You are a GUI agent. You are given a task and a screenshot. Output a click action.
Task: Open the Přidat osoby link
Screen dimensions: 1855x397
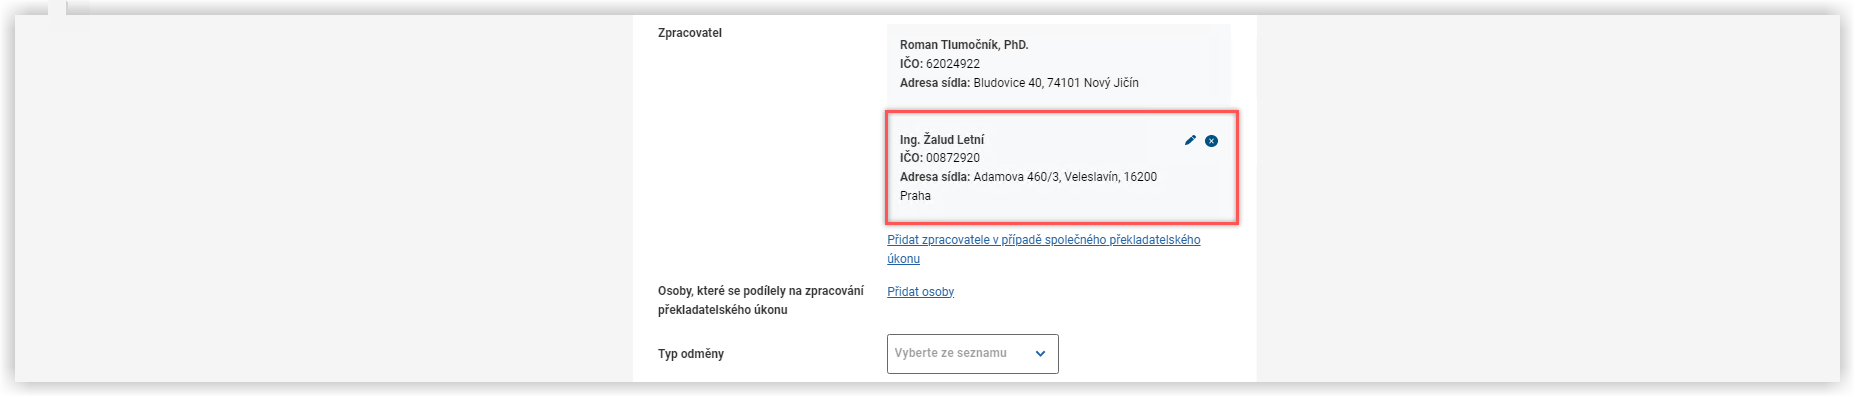(921, 292)
